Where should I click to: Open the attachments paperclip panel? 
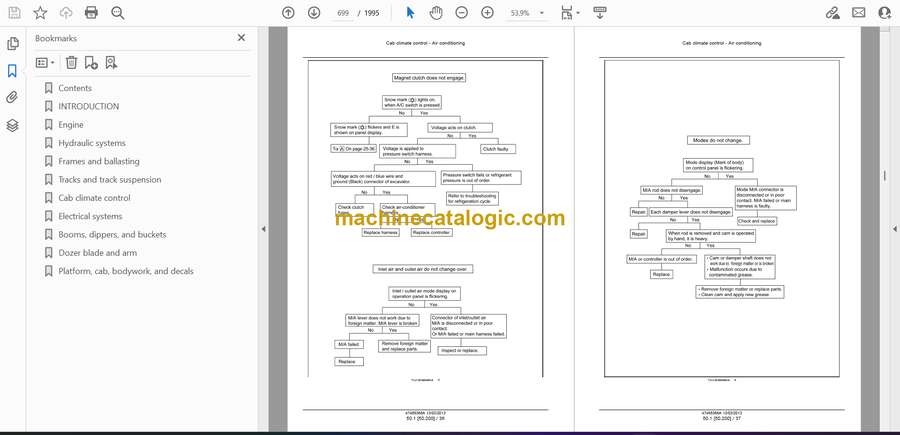[12, 98]
